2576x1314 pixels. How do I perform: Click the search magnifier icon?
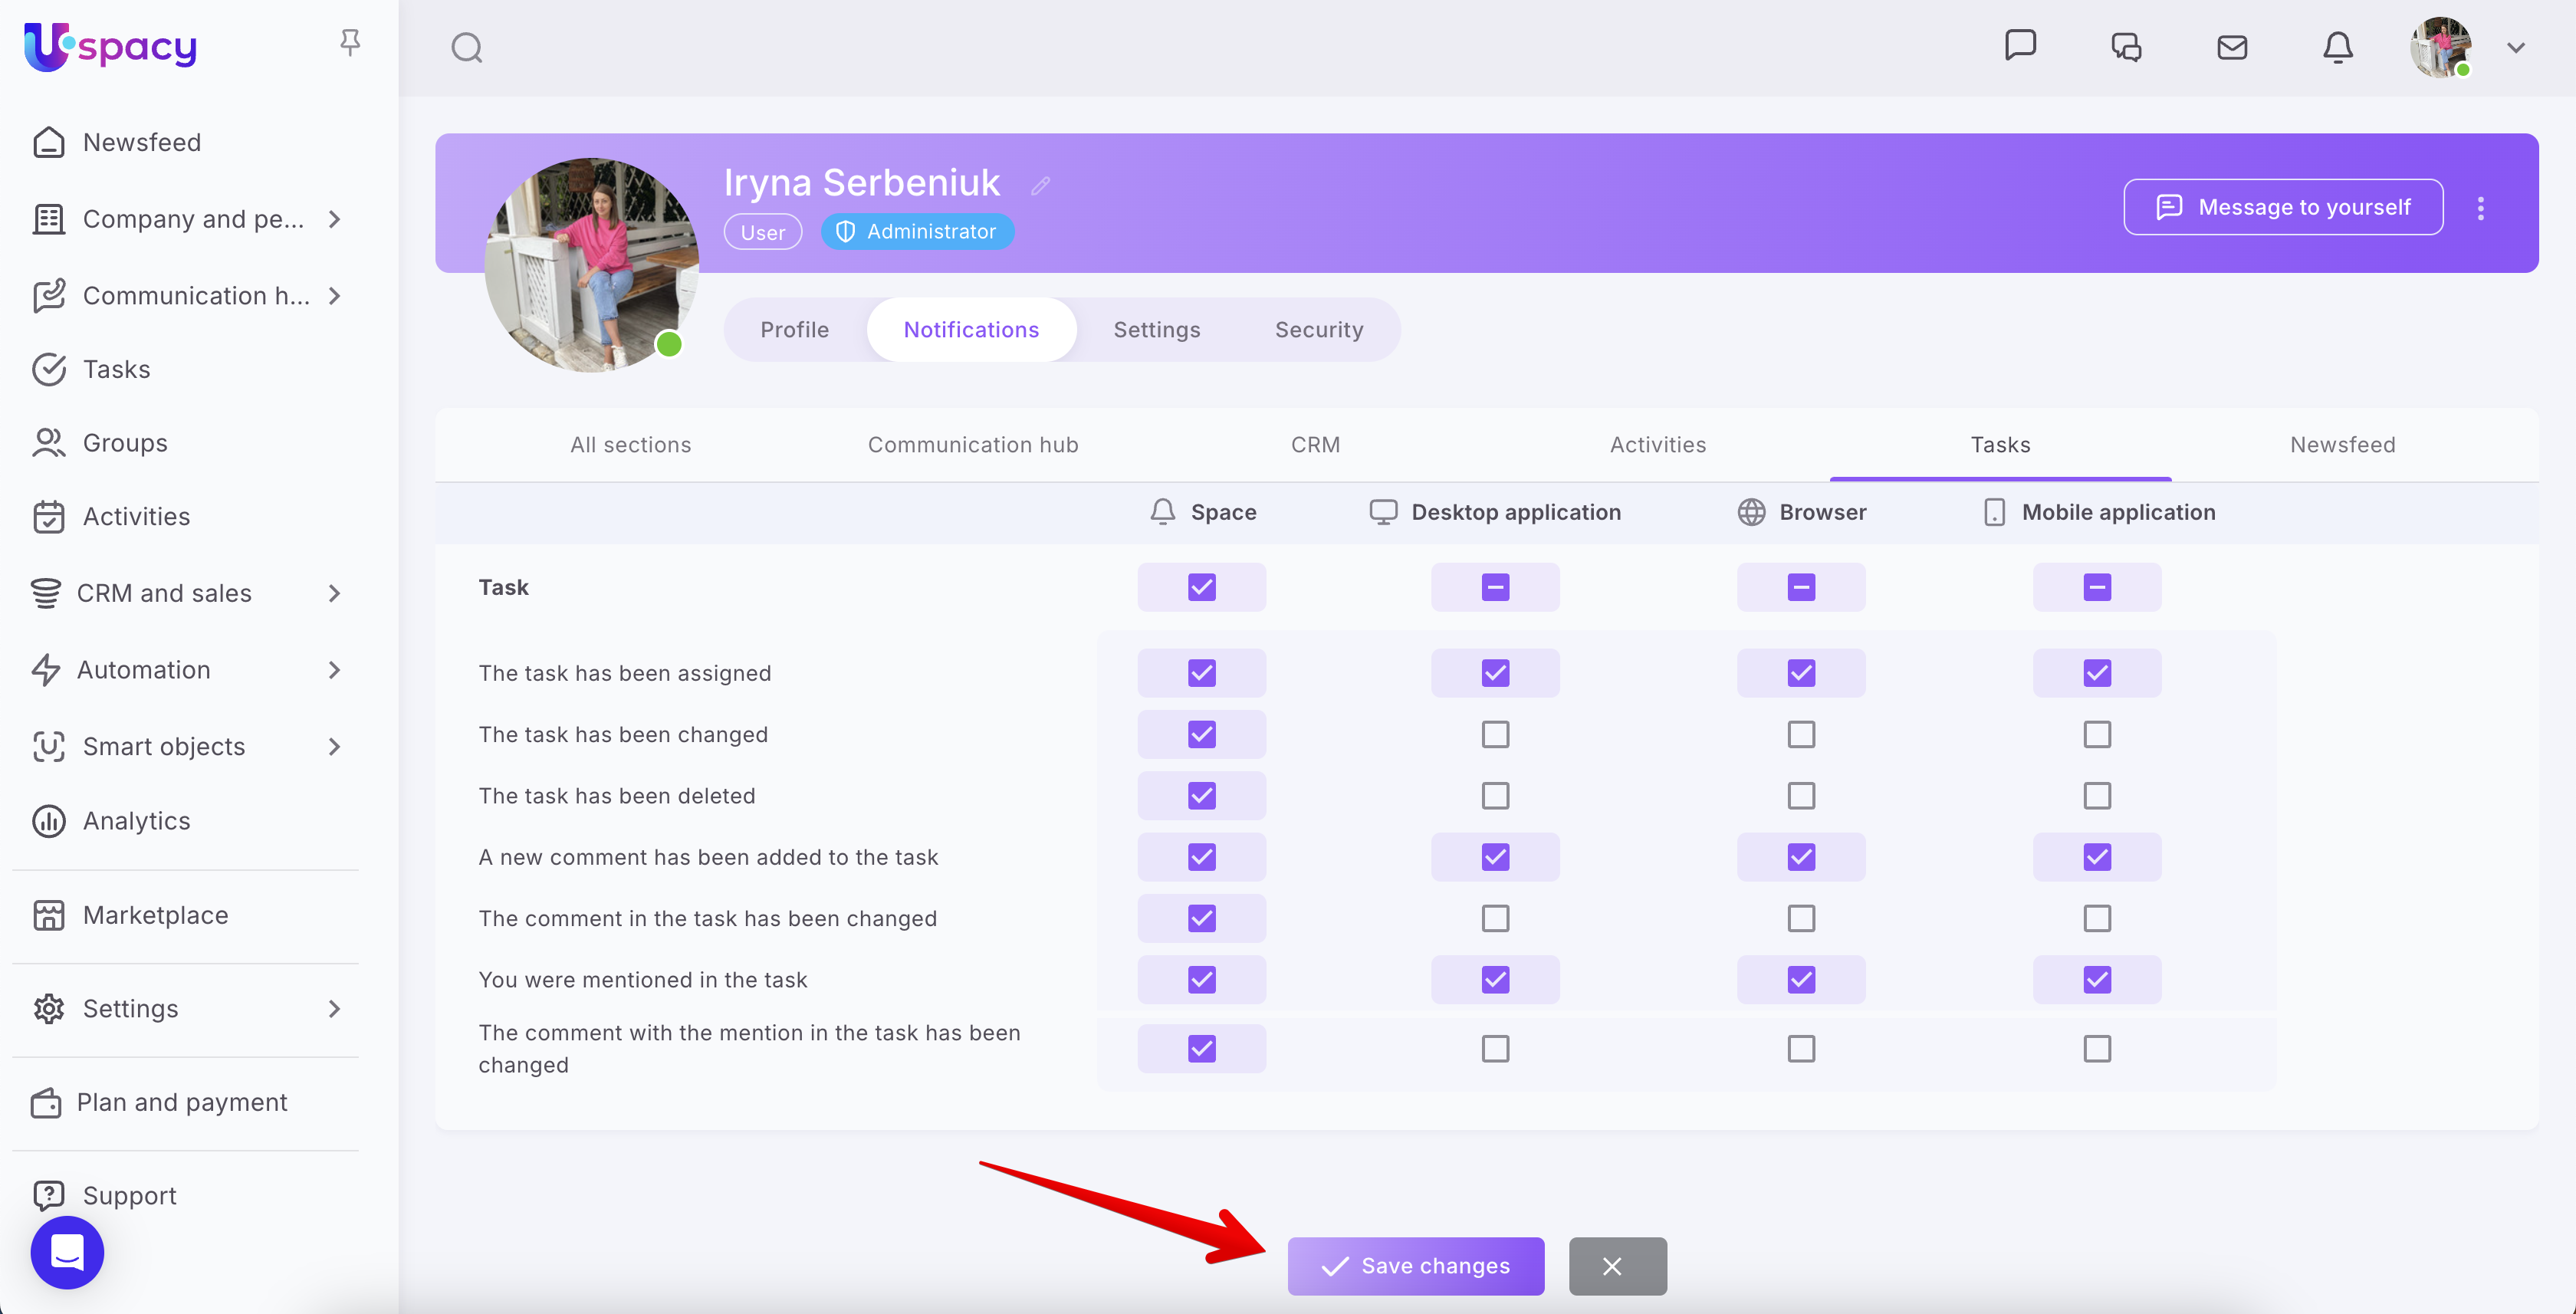(466, 47)
